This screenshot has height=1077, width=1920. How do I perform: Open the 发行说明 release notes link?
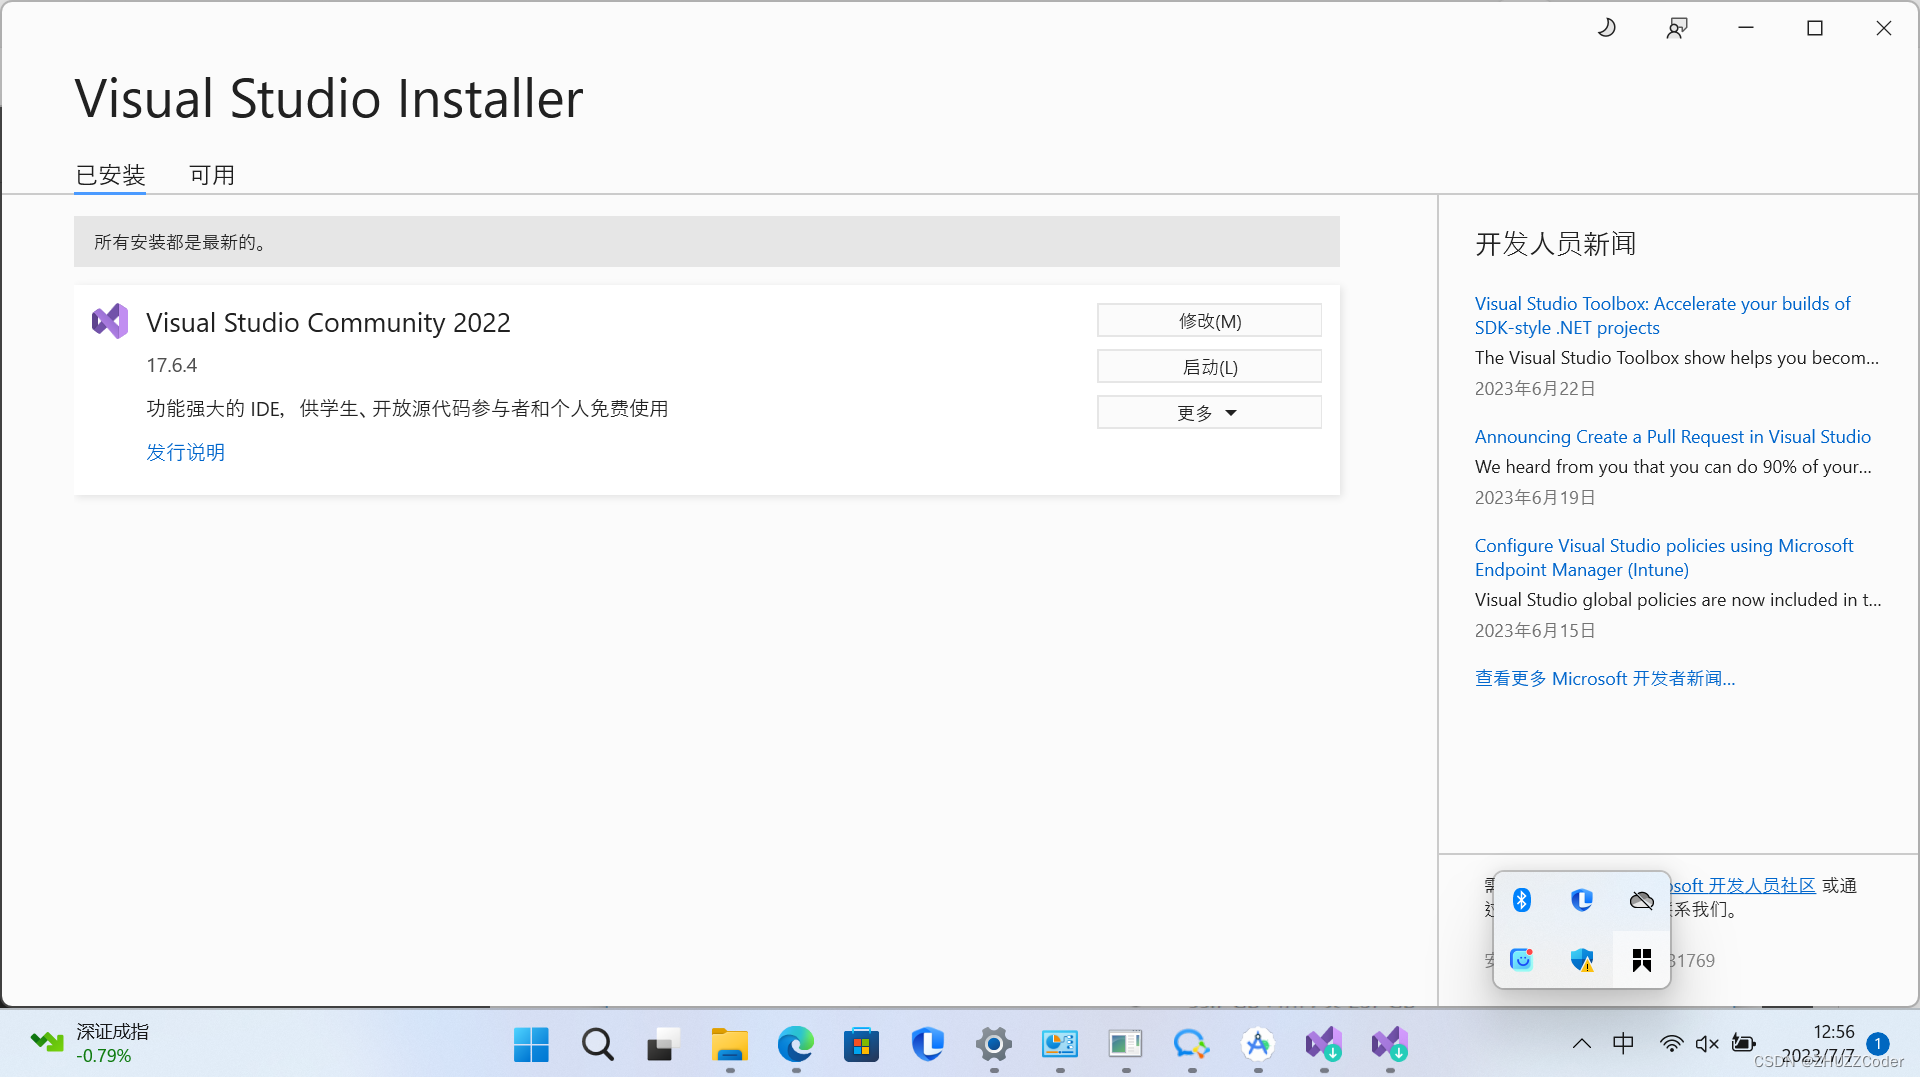tap(186, 452)
